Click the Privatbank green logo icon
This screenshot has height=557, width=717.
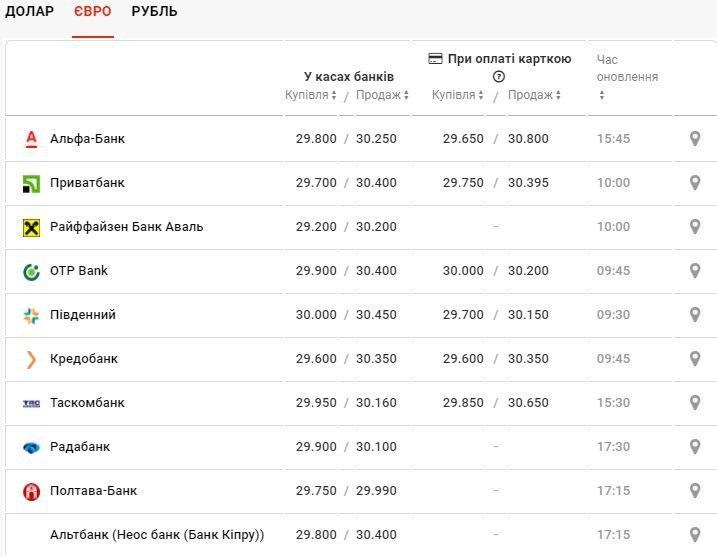tap(31, 183)
